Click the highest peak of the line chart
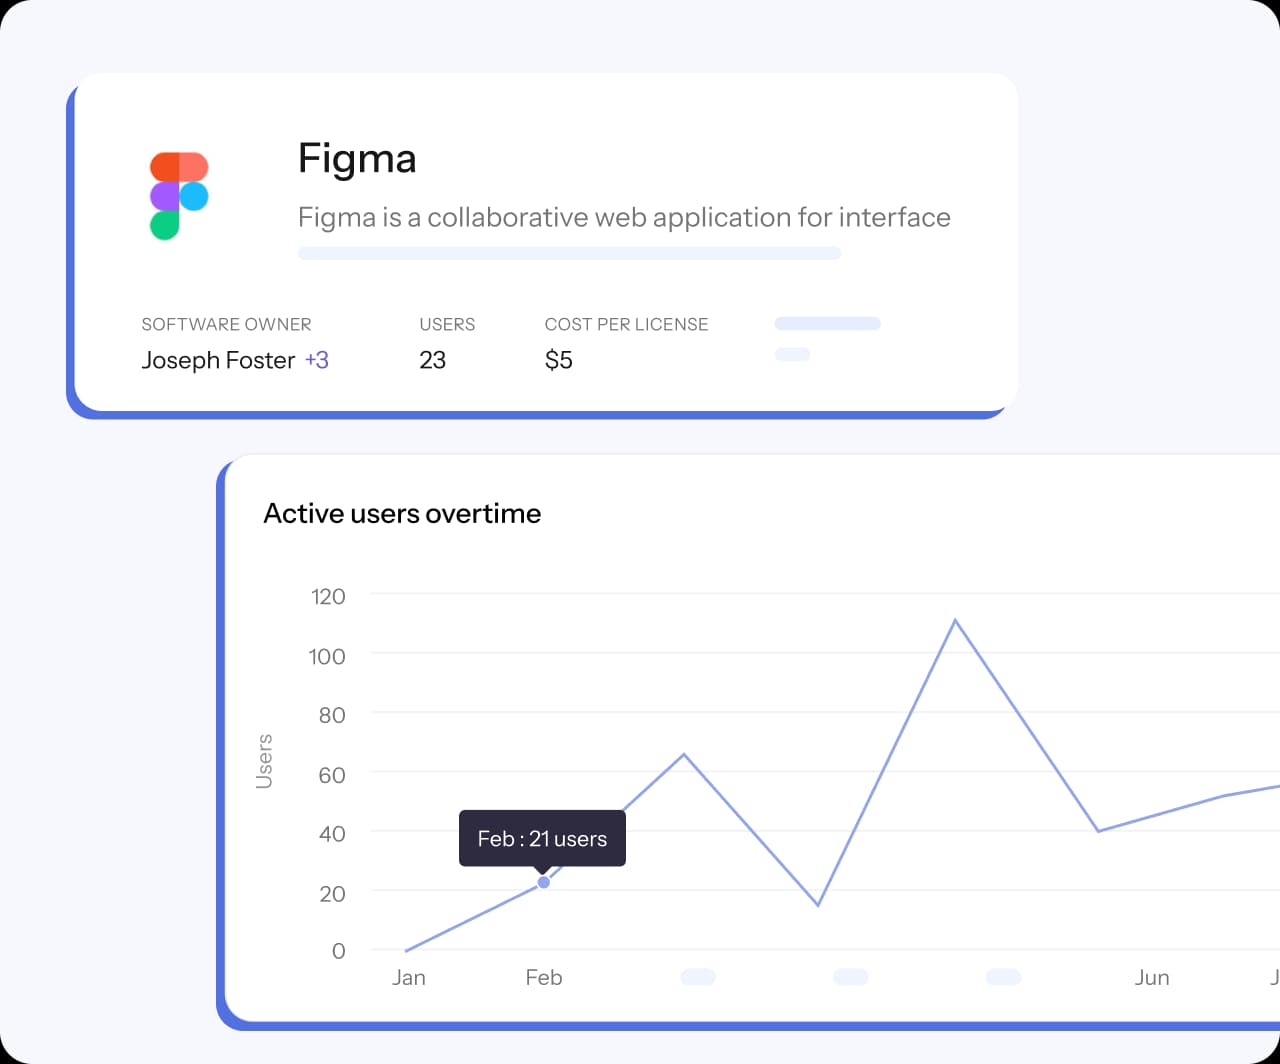Screen dimensions: 1280x1064 point(955,621)
